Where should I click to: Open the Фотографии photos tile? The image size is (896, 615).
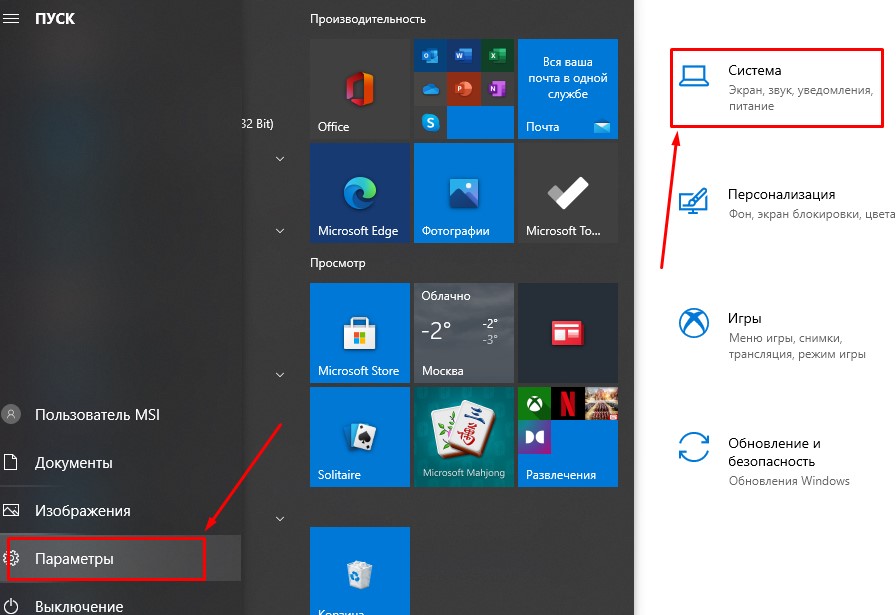[x=463, y=192]
